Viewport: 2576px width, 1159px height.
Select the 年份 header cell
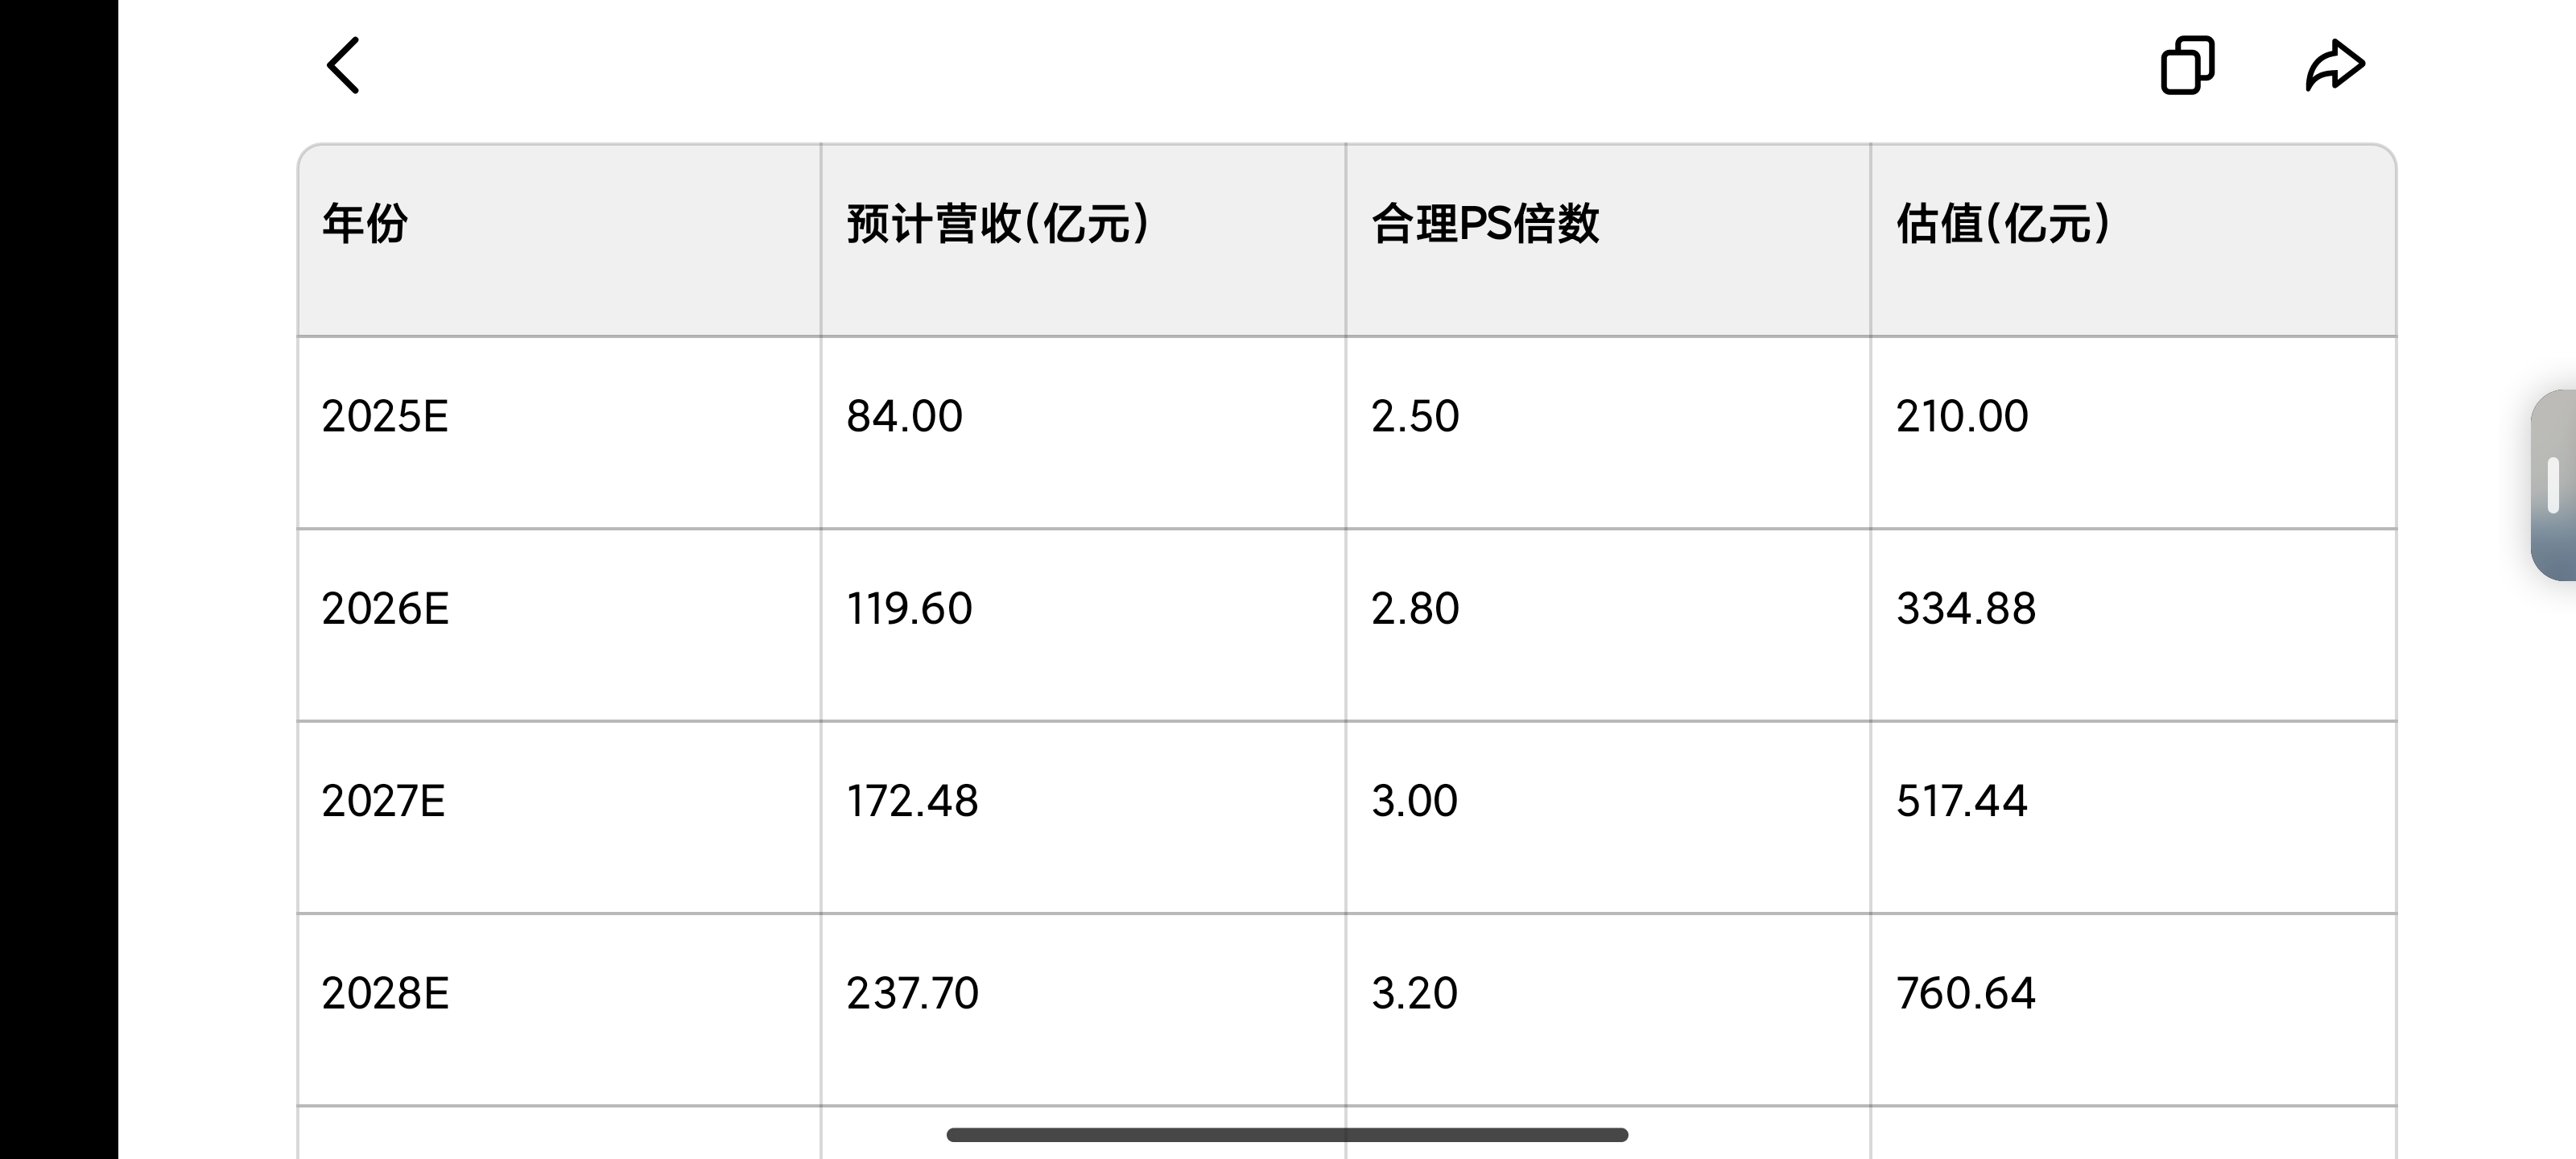click(559, 240)
